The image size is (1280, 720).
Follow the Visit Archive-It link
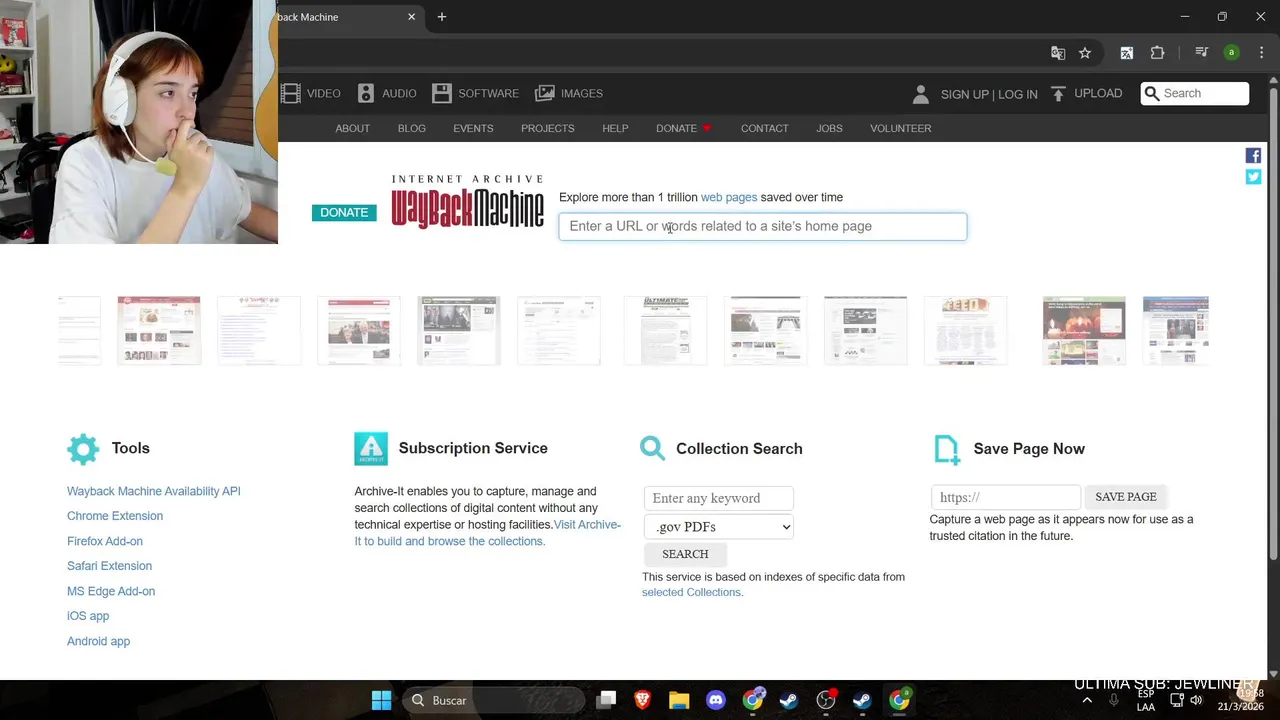pyautogui.click(x=488, y=533)
